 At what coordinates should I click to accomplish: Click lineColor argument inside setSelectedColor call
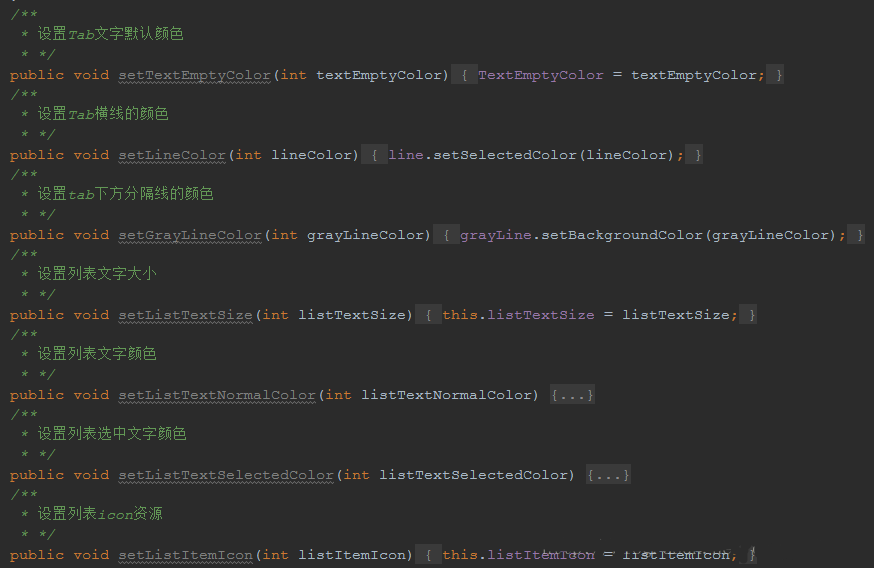click(627, 155)
